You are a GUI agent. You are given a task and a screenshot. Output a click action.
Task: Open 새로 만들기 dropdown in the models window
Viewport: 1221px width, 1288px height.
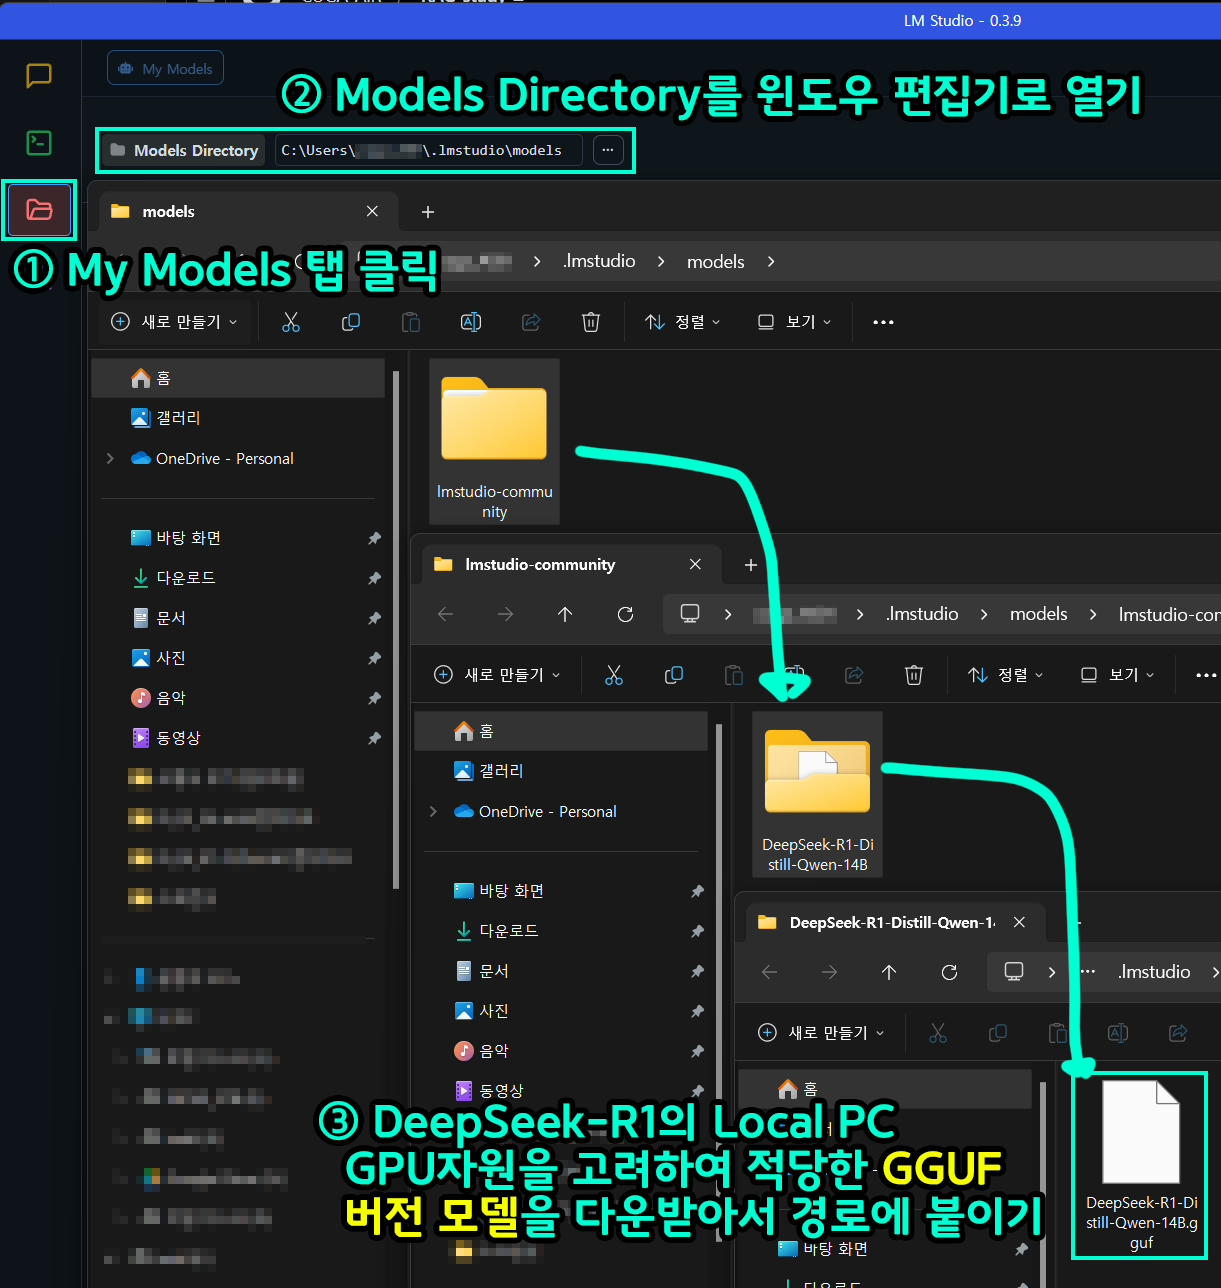pyautogui.click(x=175, y=322)
